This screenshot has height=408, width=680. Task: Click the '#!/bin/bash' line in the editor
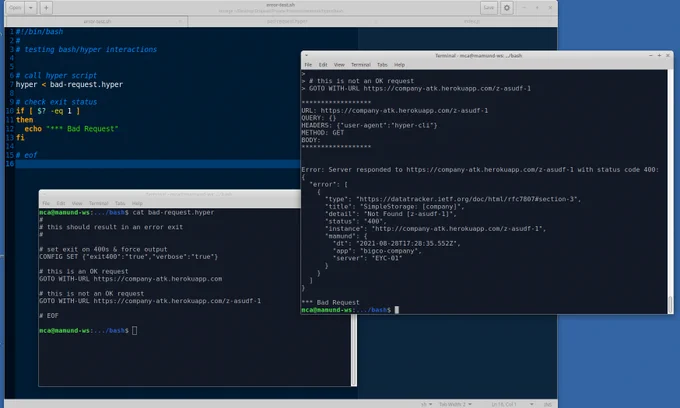[x=39, y=32]
